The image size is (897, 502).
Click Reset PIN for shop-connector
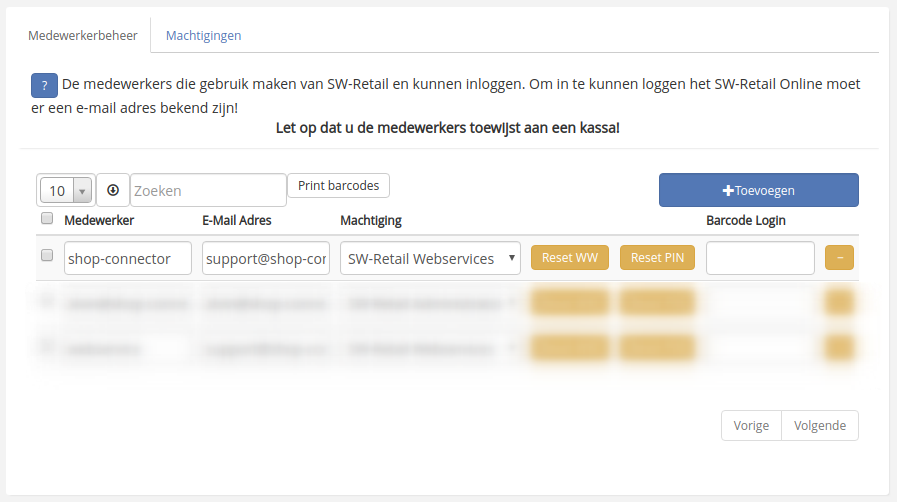(x=657, y=257)
